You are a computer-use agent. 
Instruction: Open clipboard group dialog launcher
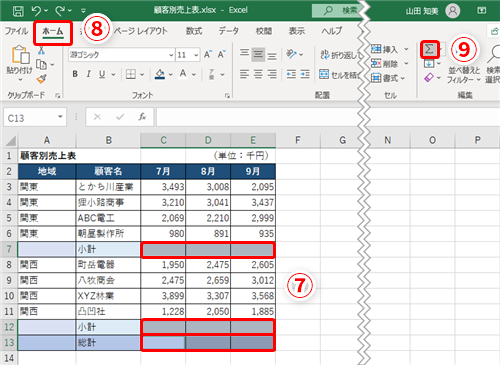(x=57, y=96)
